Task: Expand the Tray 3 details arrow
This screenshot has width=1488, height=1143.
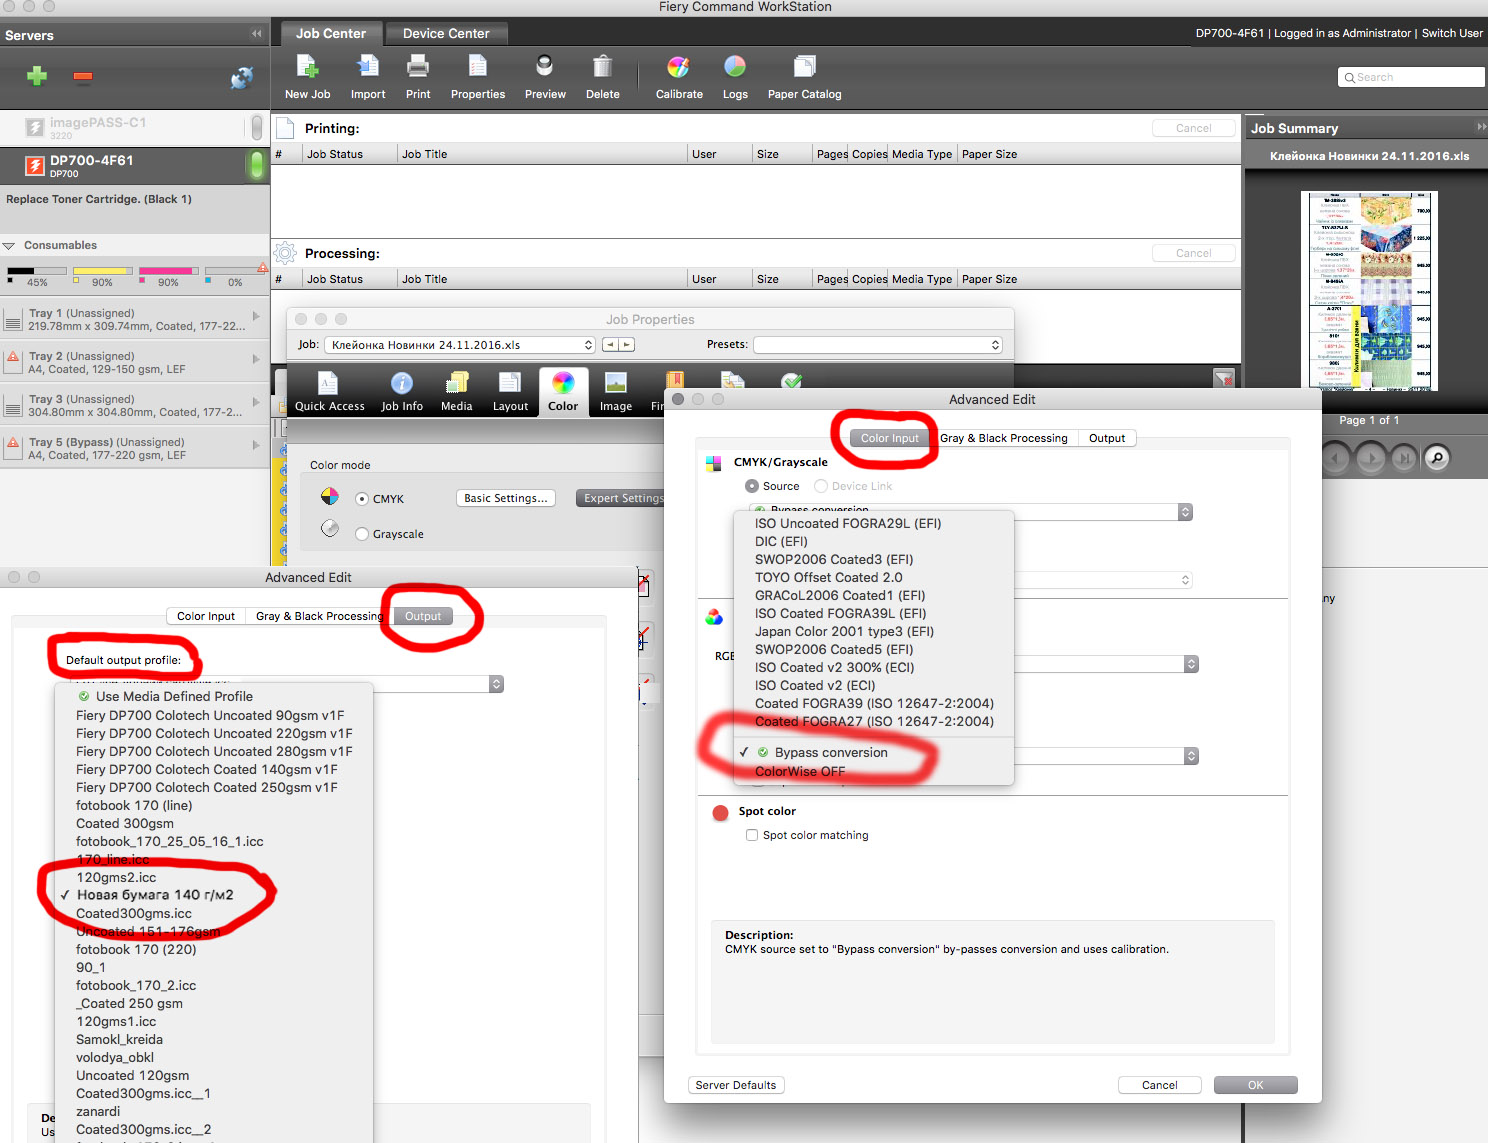Action: [256, 402]
